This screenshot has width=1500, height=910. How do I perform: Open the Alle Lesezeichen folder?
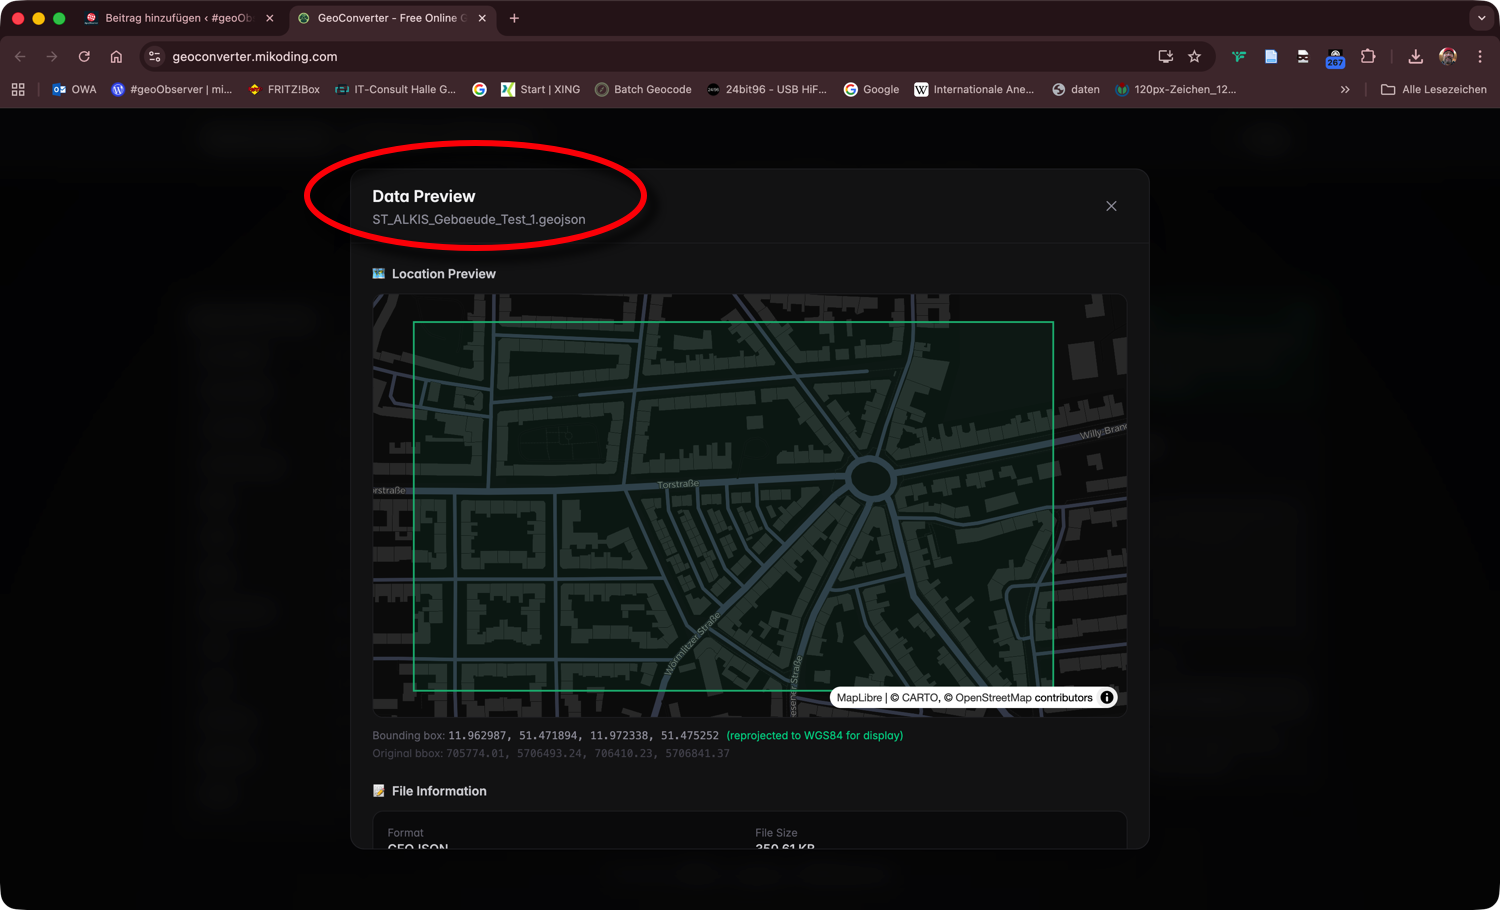click(x=1433, y=90)
